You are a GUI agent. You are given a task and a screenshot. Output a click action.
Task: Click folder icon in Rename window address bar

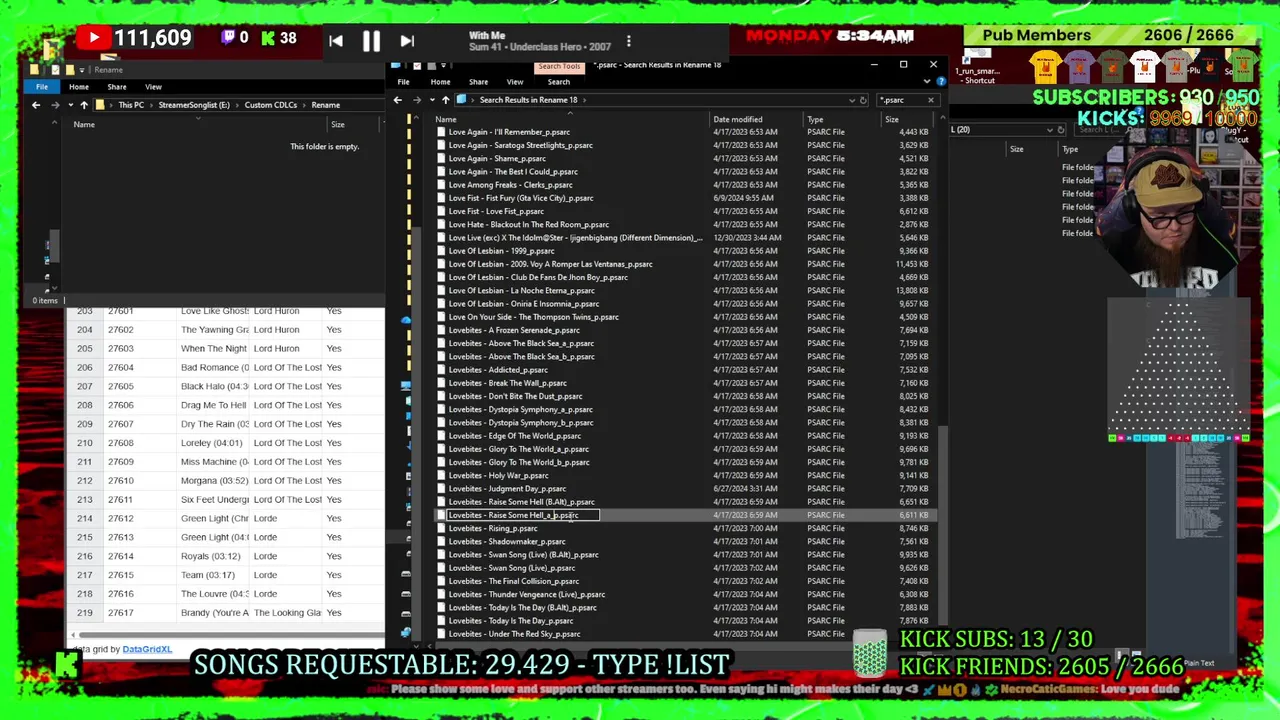point(101,105)
